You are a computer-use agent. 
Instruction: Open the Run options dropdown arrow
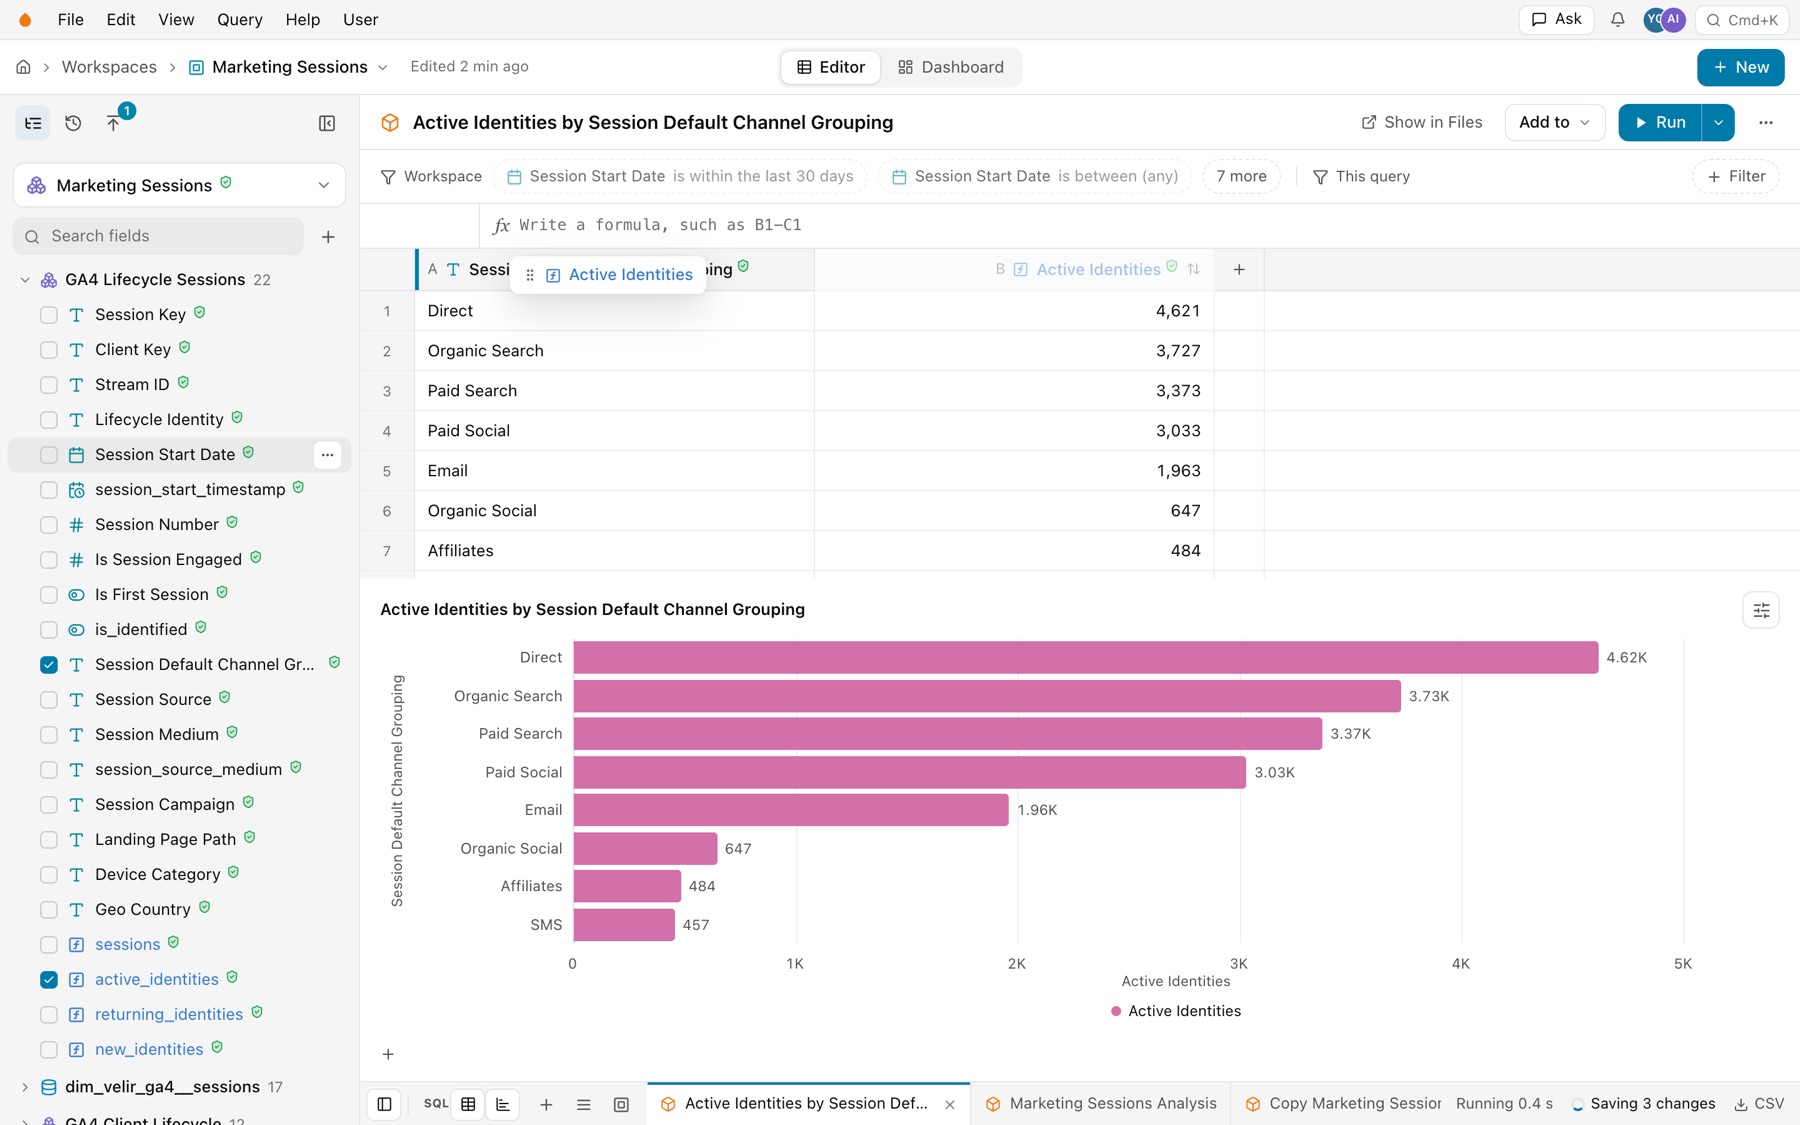point(1718,122)
